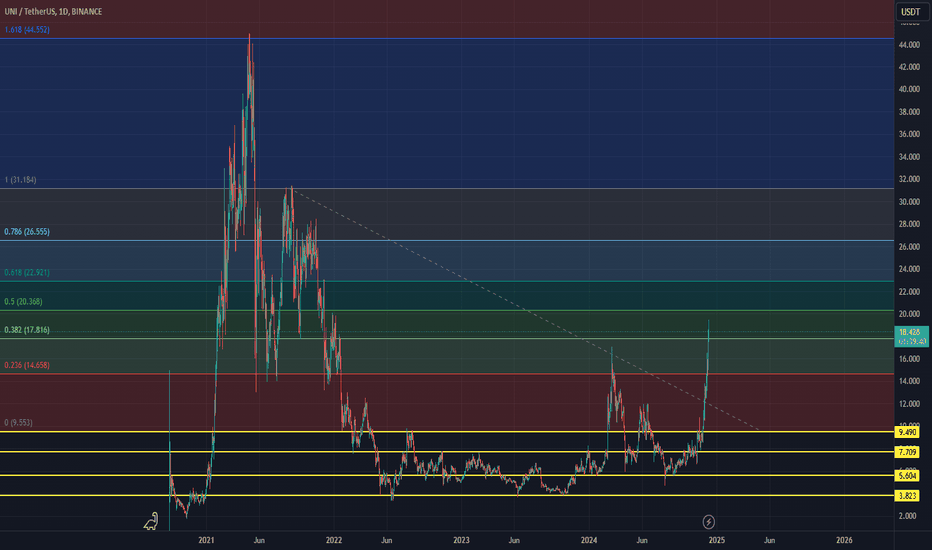932x550 pixels.
Task: Select the 0.618 (22.921) Fibonacci label
Action: point(27,272)
